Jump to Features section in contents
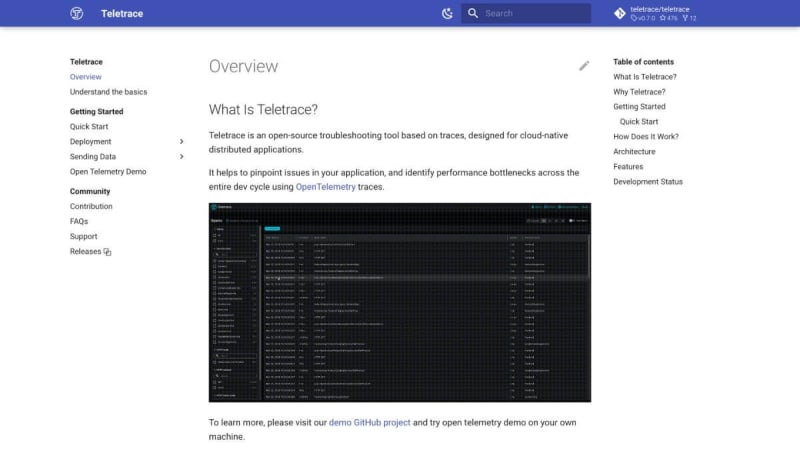800x453 pixels. click(x=628, y=167)
